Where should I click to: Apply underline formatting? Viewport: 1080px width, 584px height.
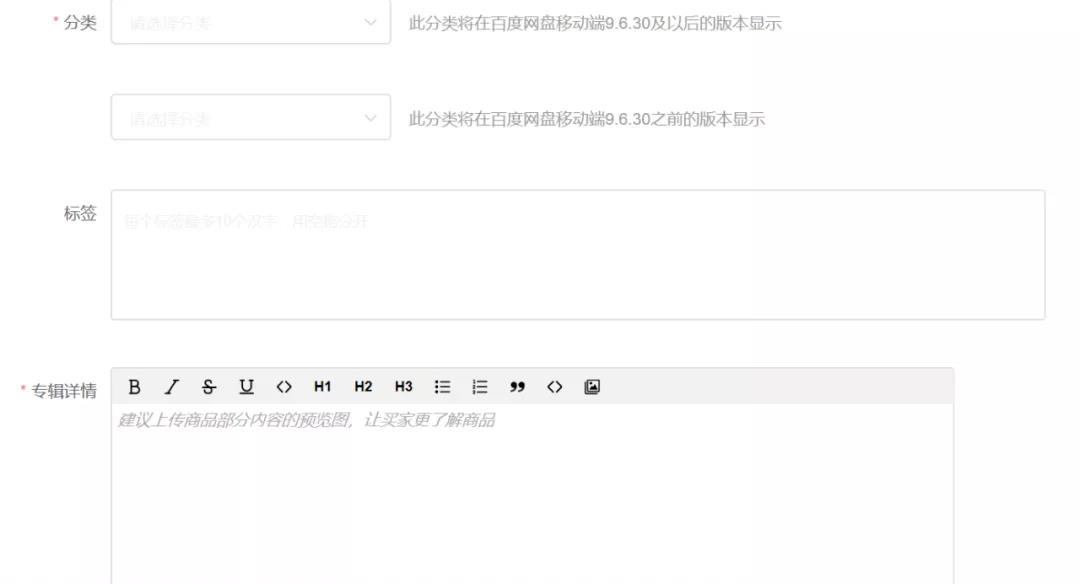[246, 387]
